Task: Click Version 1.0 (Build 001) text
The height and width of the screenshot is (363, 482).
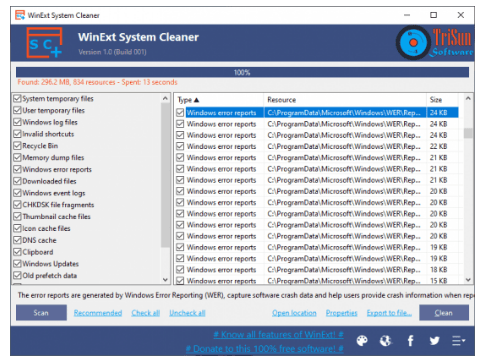Action: 112,52
